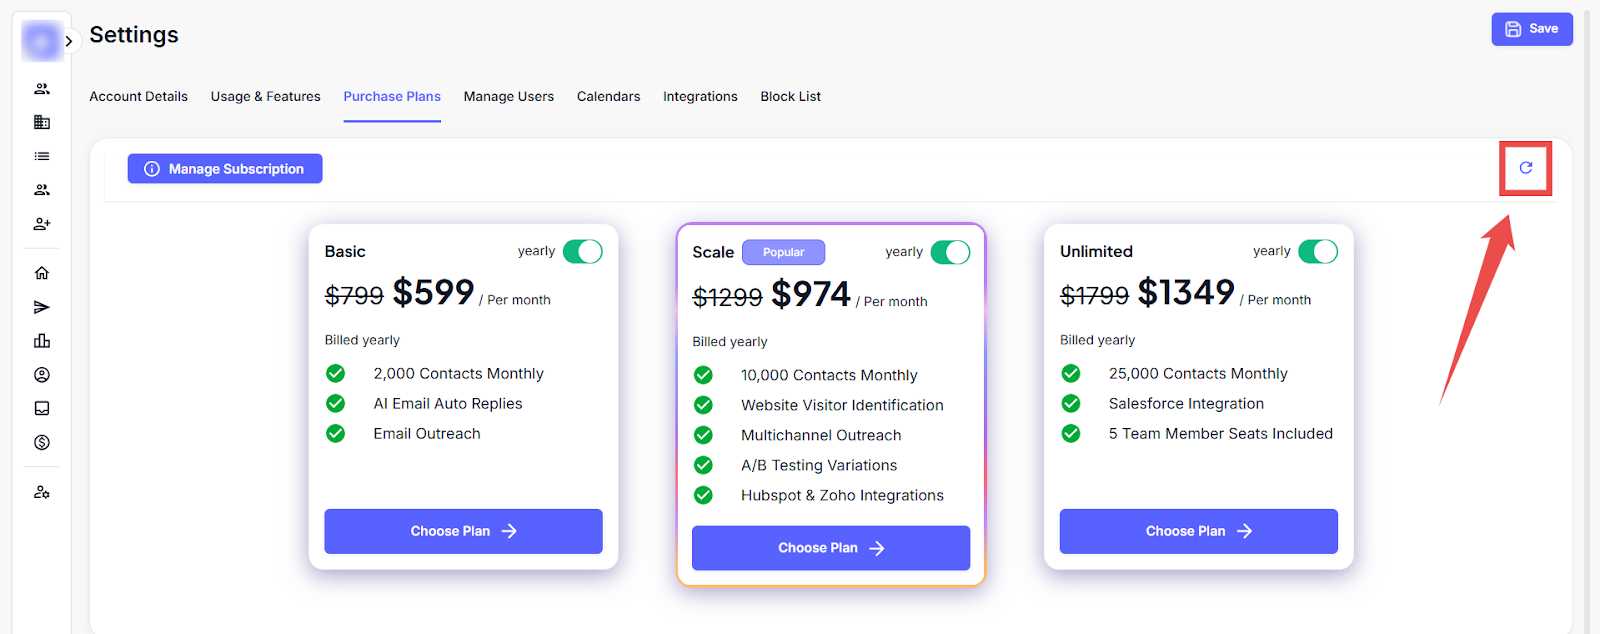
Task: Click the dollar sign billing icon
Action: pyautogui.click(x=42, y=442)
